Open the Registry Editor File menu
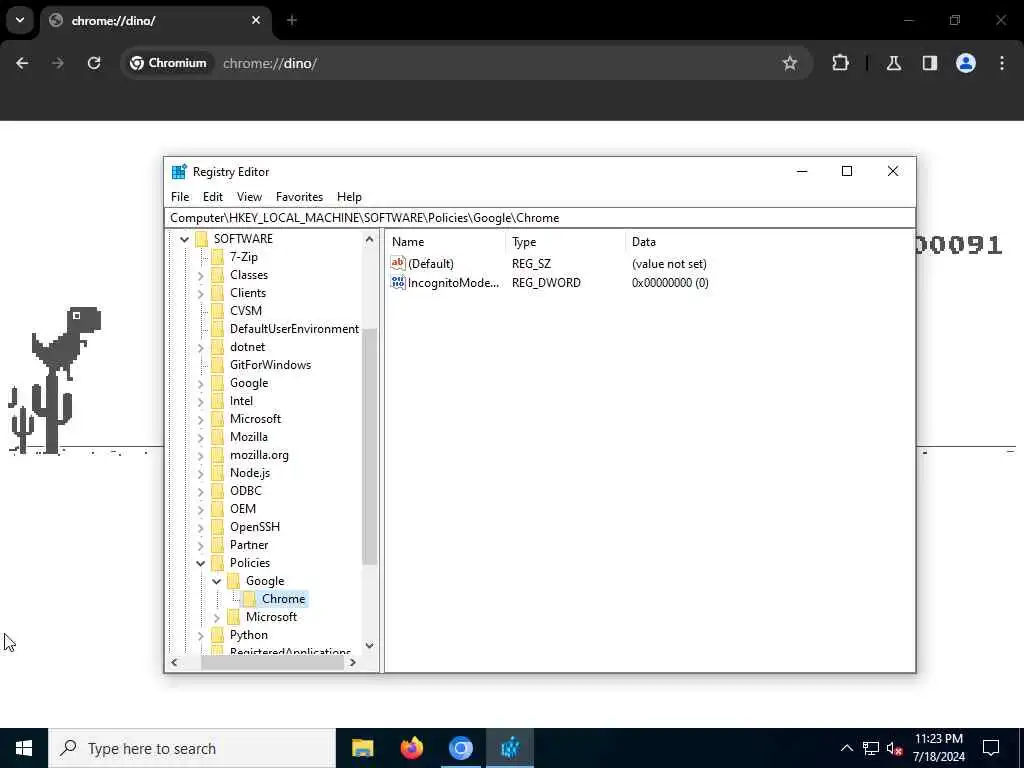 [180, 197]
